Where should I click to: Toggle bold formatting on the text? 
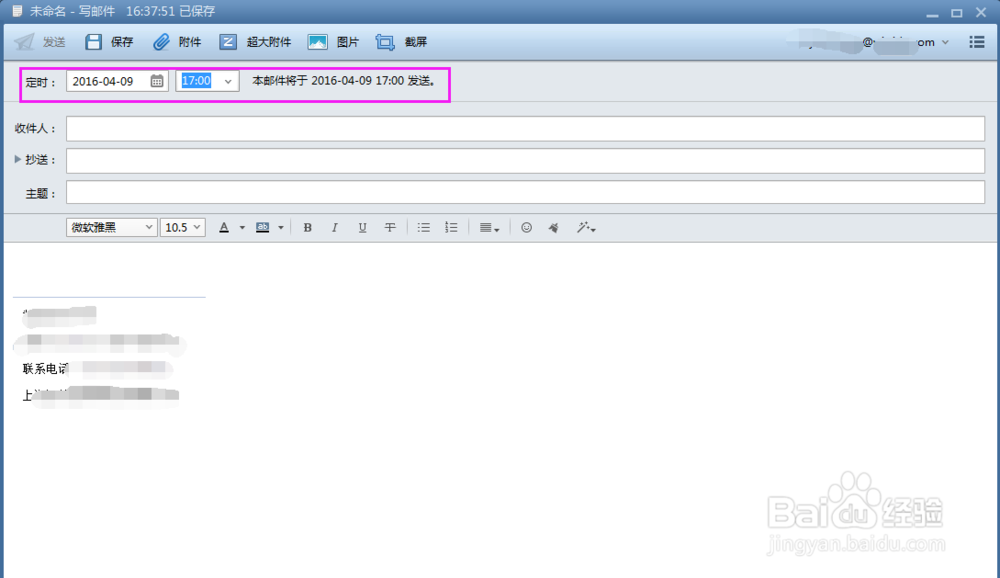click(x=307, y=228)
